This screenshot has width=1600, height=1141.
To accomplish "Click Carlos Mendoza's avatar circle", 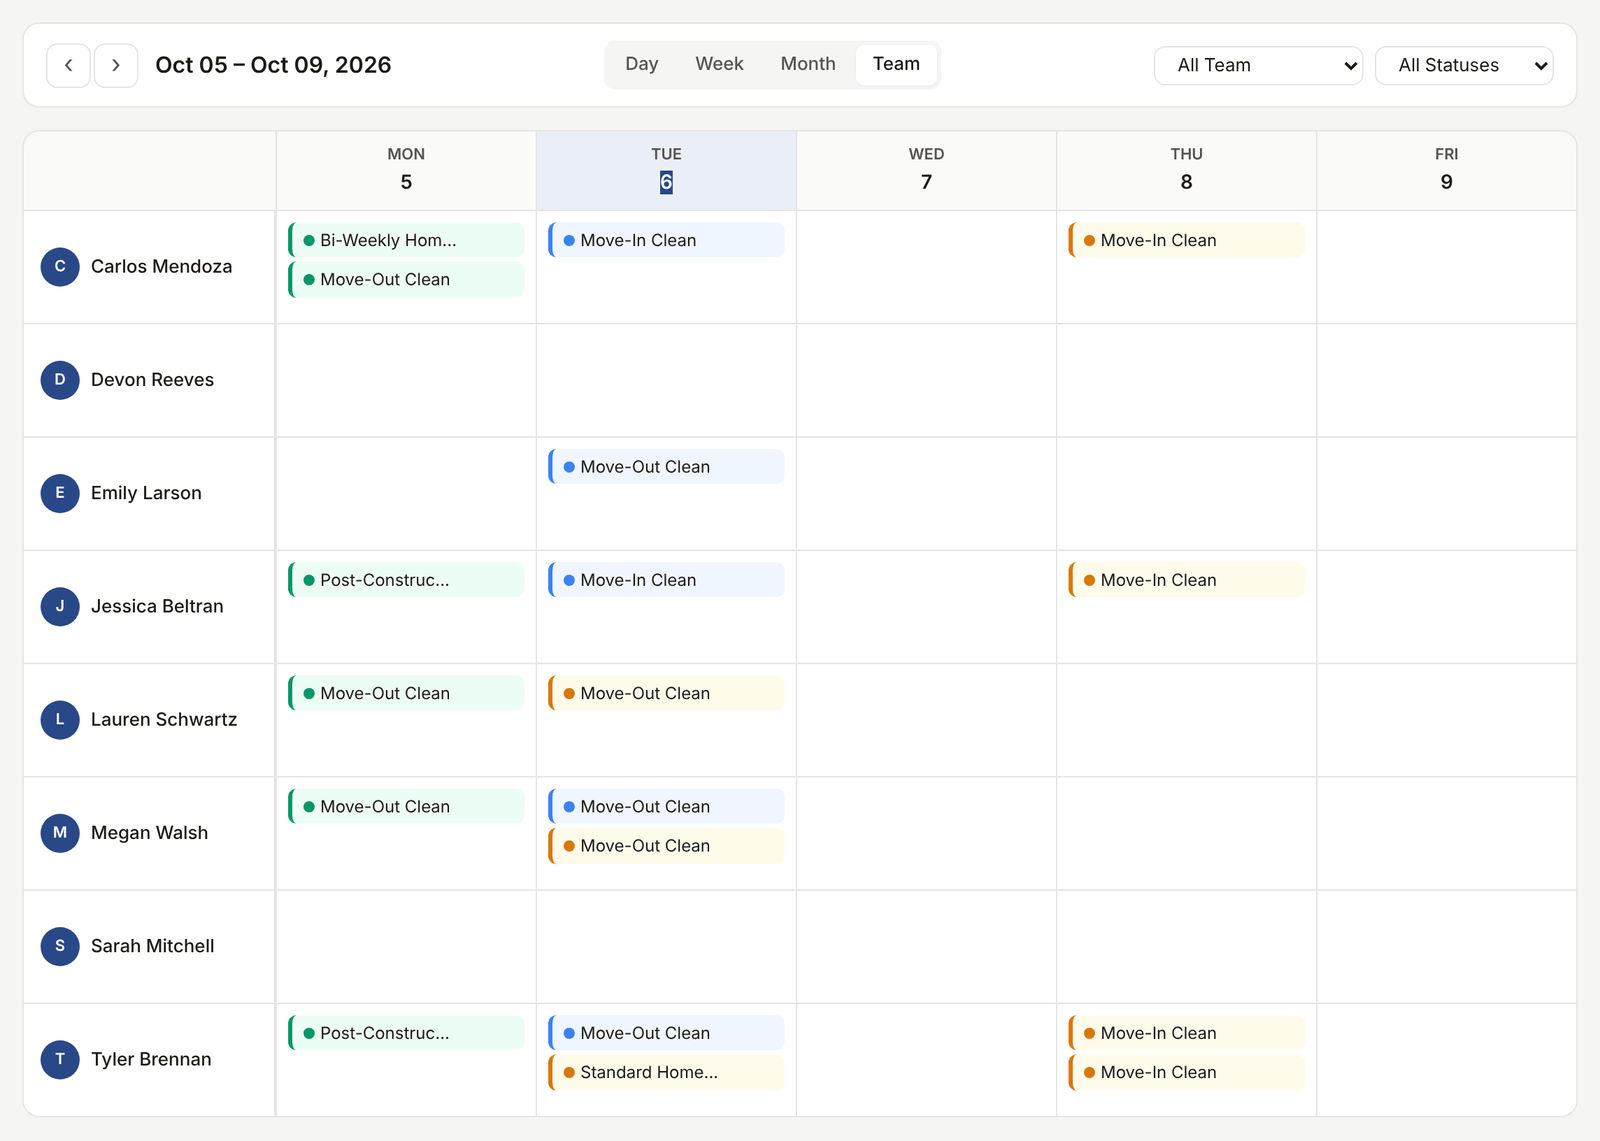I will (x=60, y=267).
